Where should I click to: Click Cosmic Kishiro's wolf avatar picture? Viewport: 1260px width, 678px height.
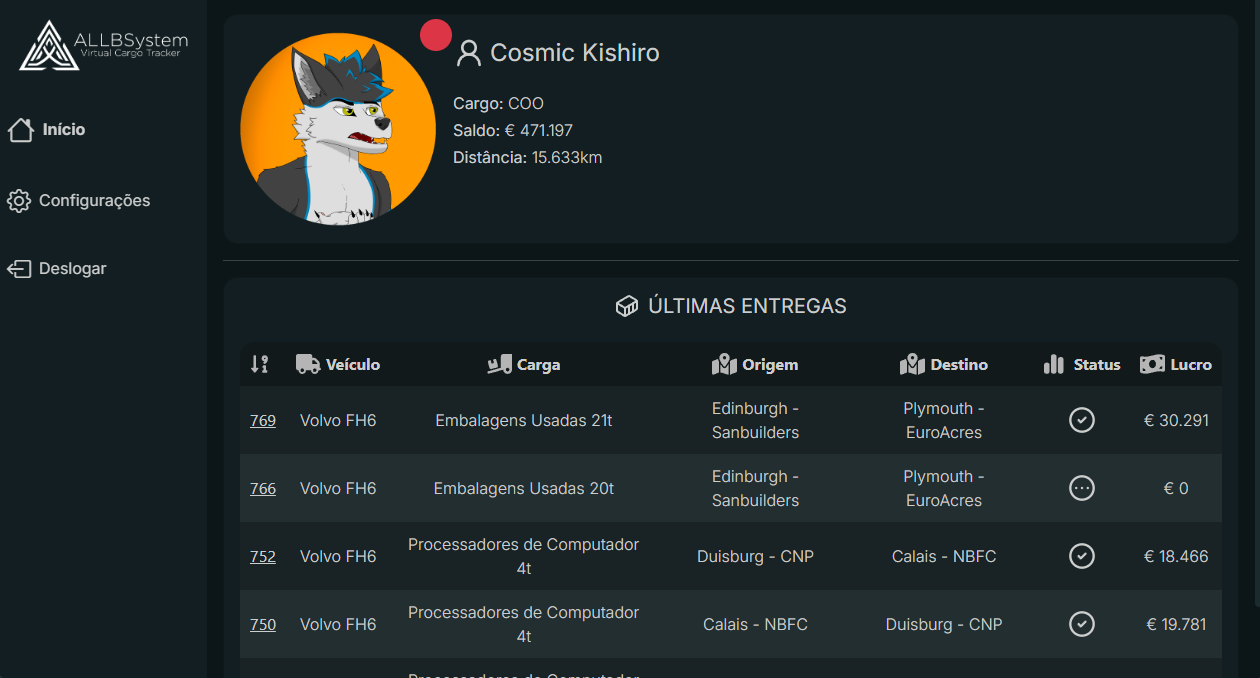pyautogui.click(x=338, y=129)
